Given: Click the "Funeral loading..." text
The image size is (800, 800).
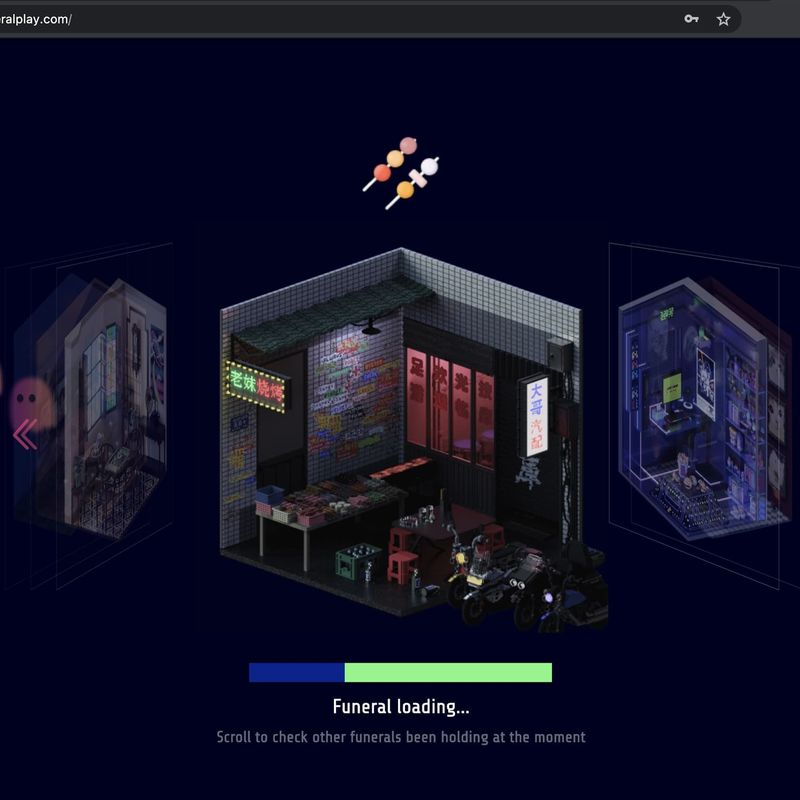Looking at the screenshot, I should click(x=401, y=707).
